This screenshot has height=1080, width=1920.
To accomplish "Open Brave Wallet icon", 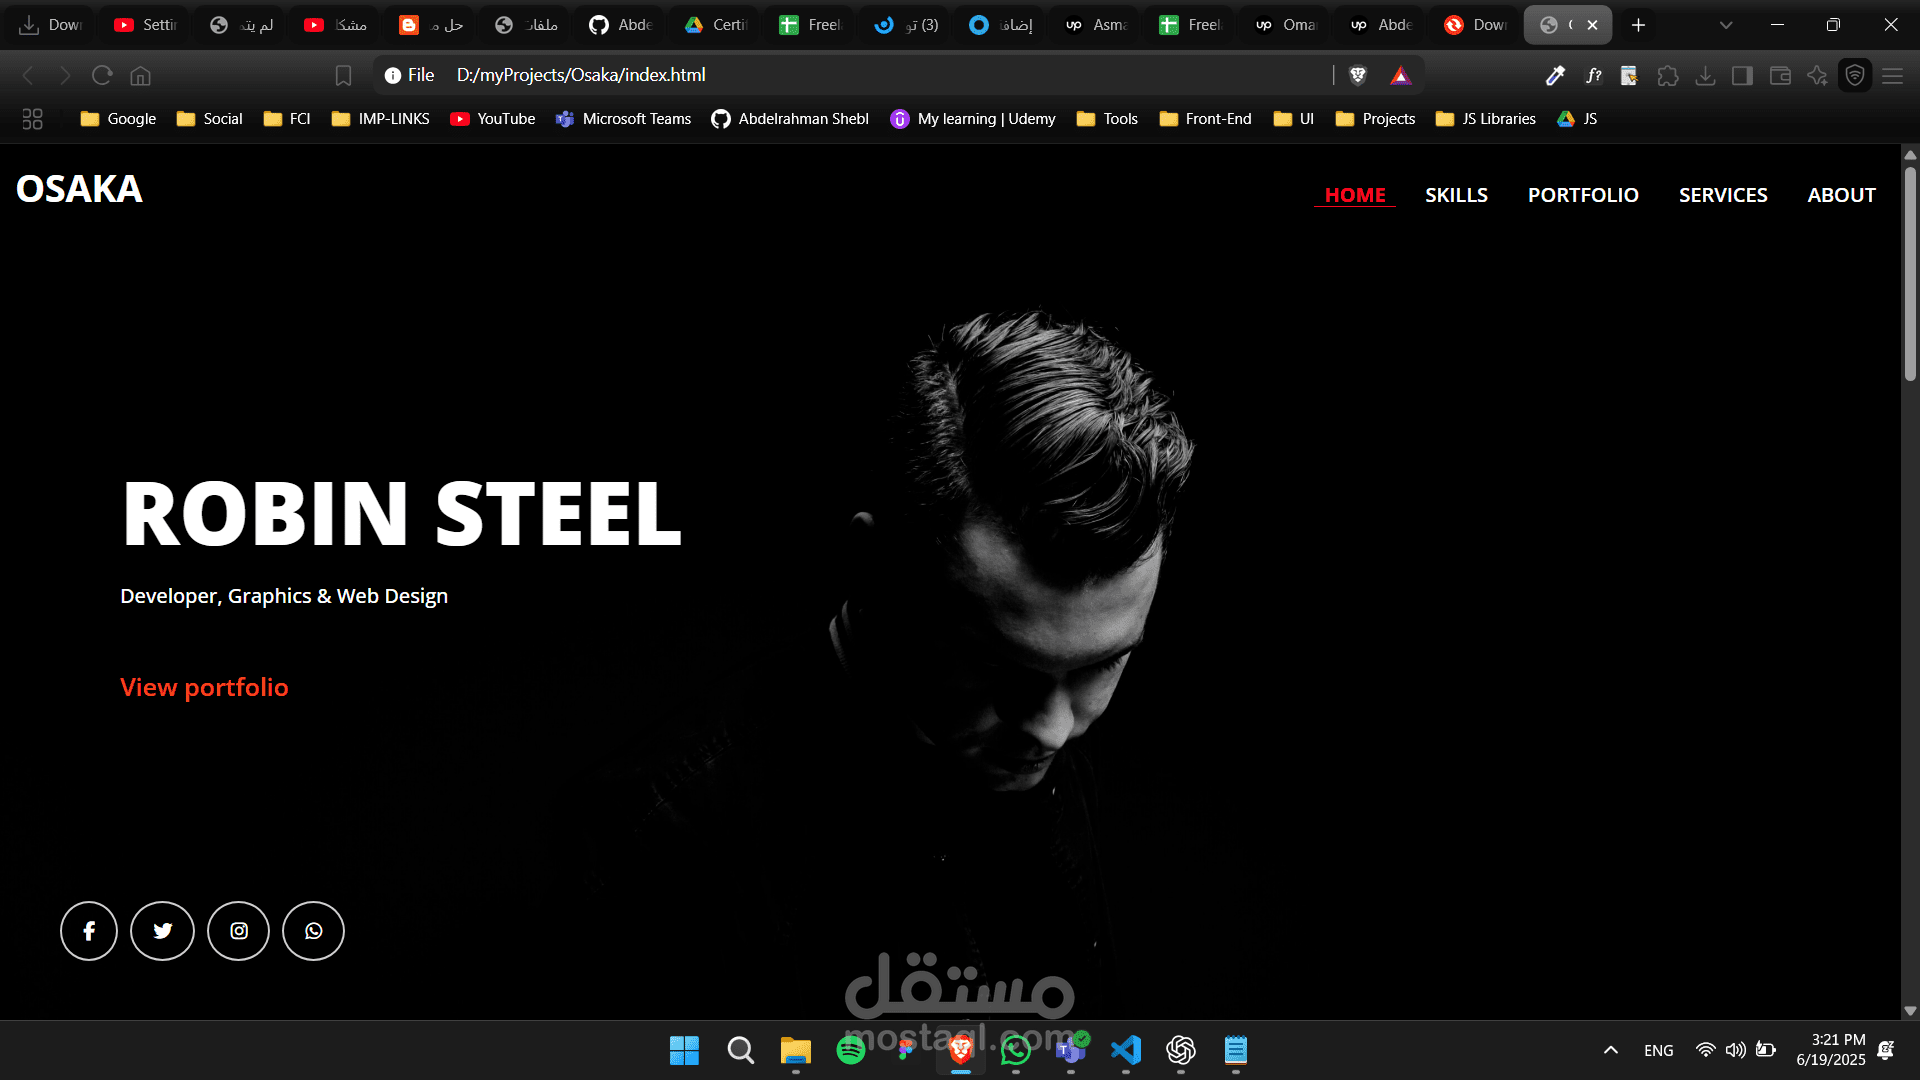I will tap(1780, 75).
